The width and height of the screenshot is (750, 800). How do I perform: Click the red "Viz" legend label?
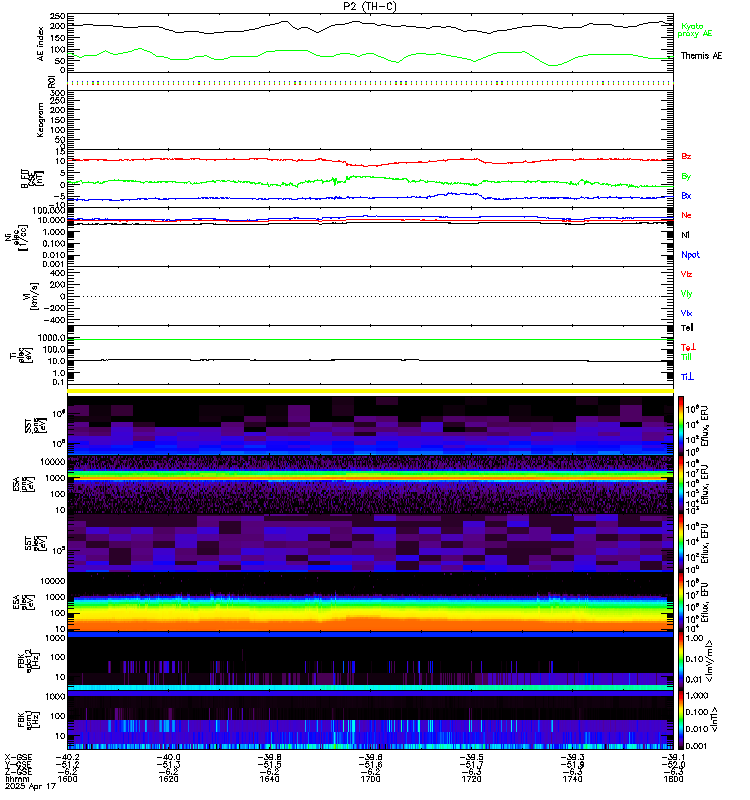click(x=686, y=274)
